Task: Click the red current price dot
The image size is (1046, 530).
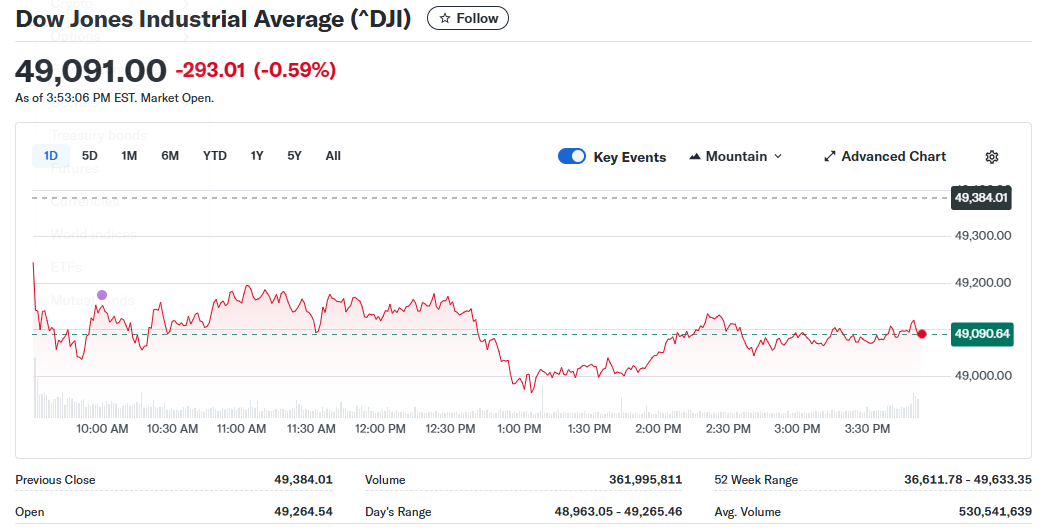Action: click(x=922, y=334)
